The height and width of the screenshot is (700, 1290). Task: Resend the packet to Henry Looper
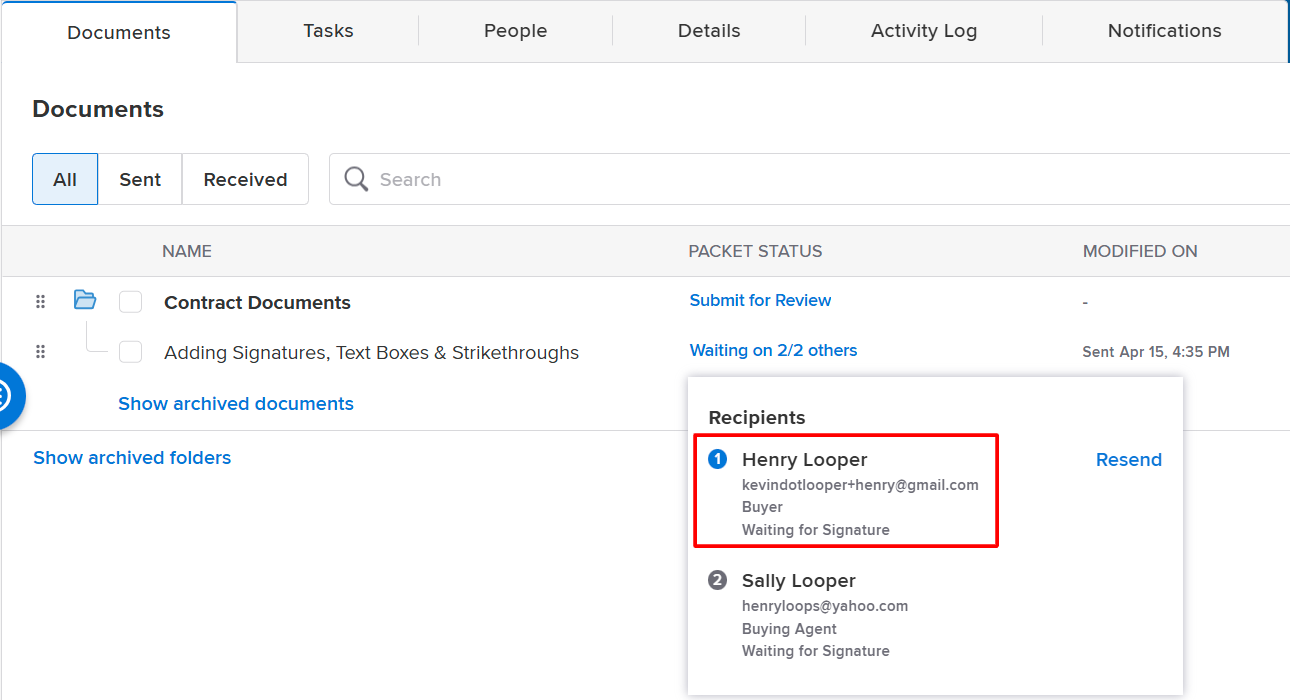1129,460
